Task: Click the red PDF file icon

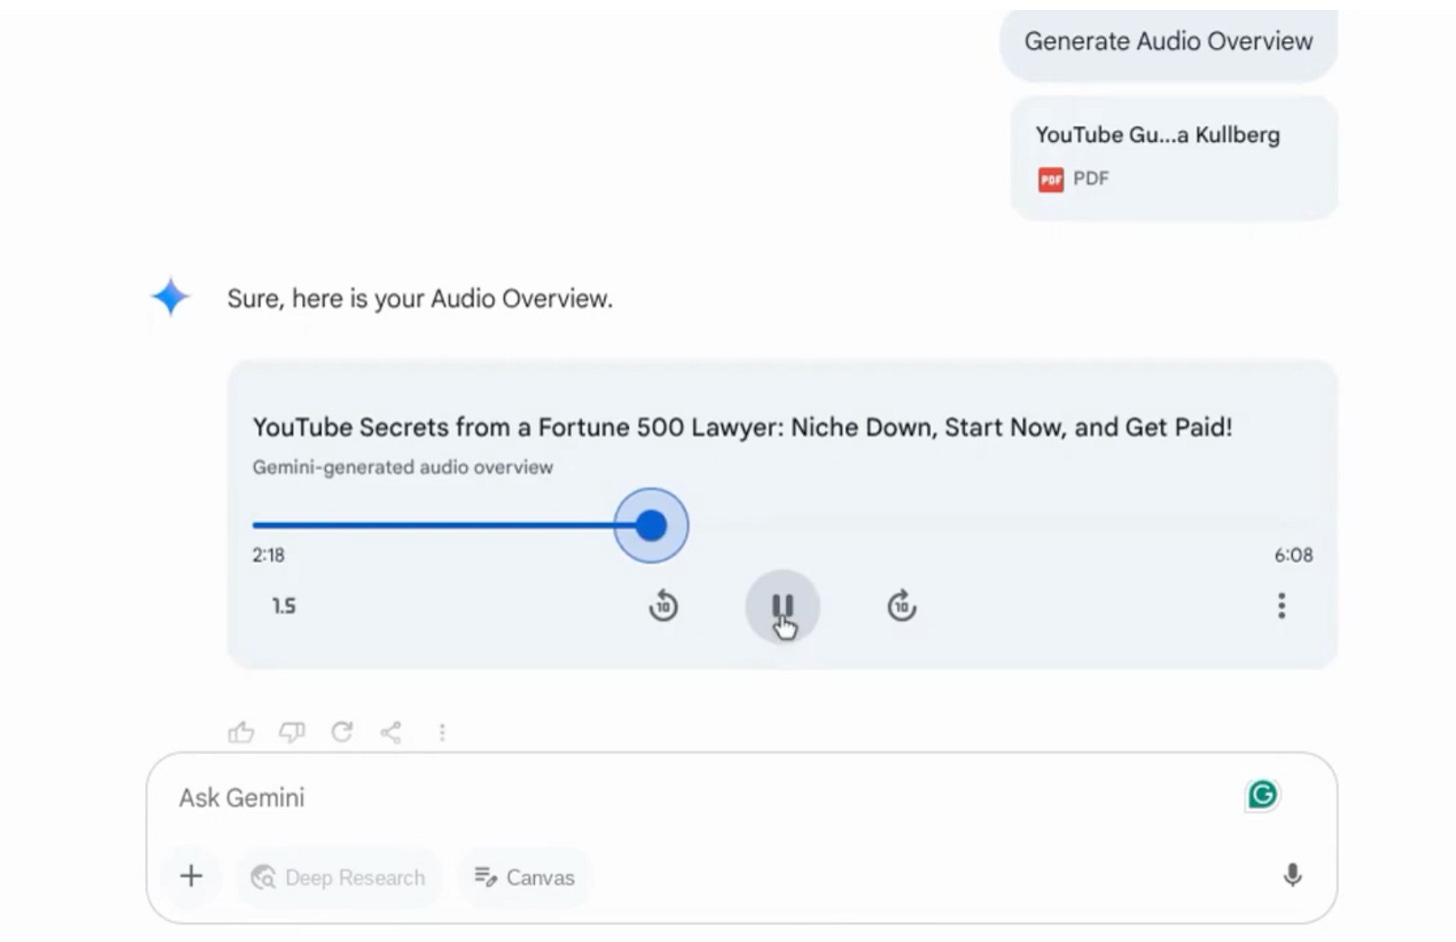Action: [x=1051, y=179]
